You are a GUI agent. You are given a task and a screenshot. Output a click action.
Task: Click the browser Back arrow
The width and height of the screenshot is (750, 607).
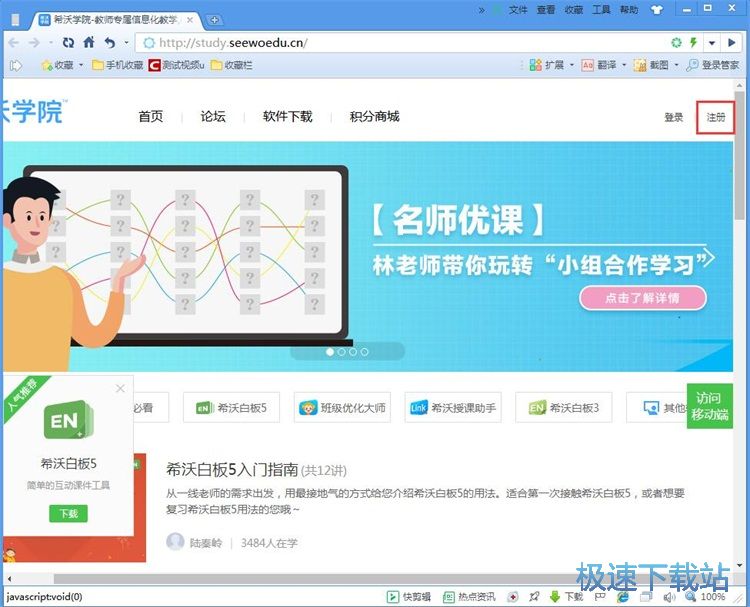pyautogui.click(x=13, y=43)
